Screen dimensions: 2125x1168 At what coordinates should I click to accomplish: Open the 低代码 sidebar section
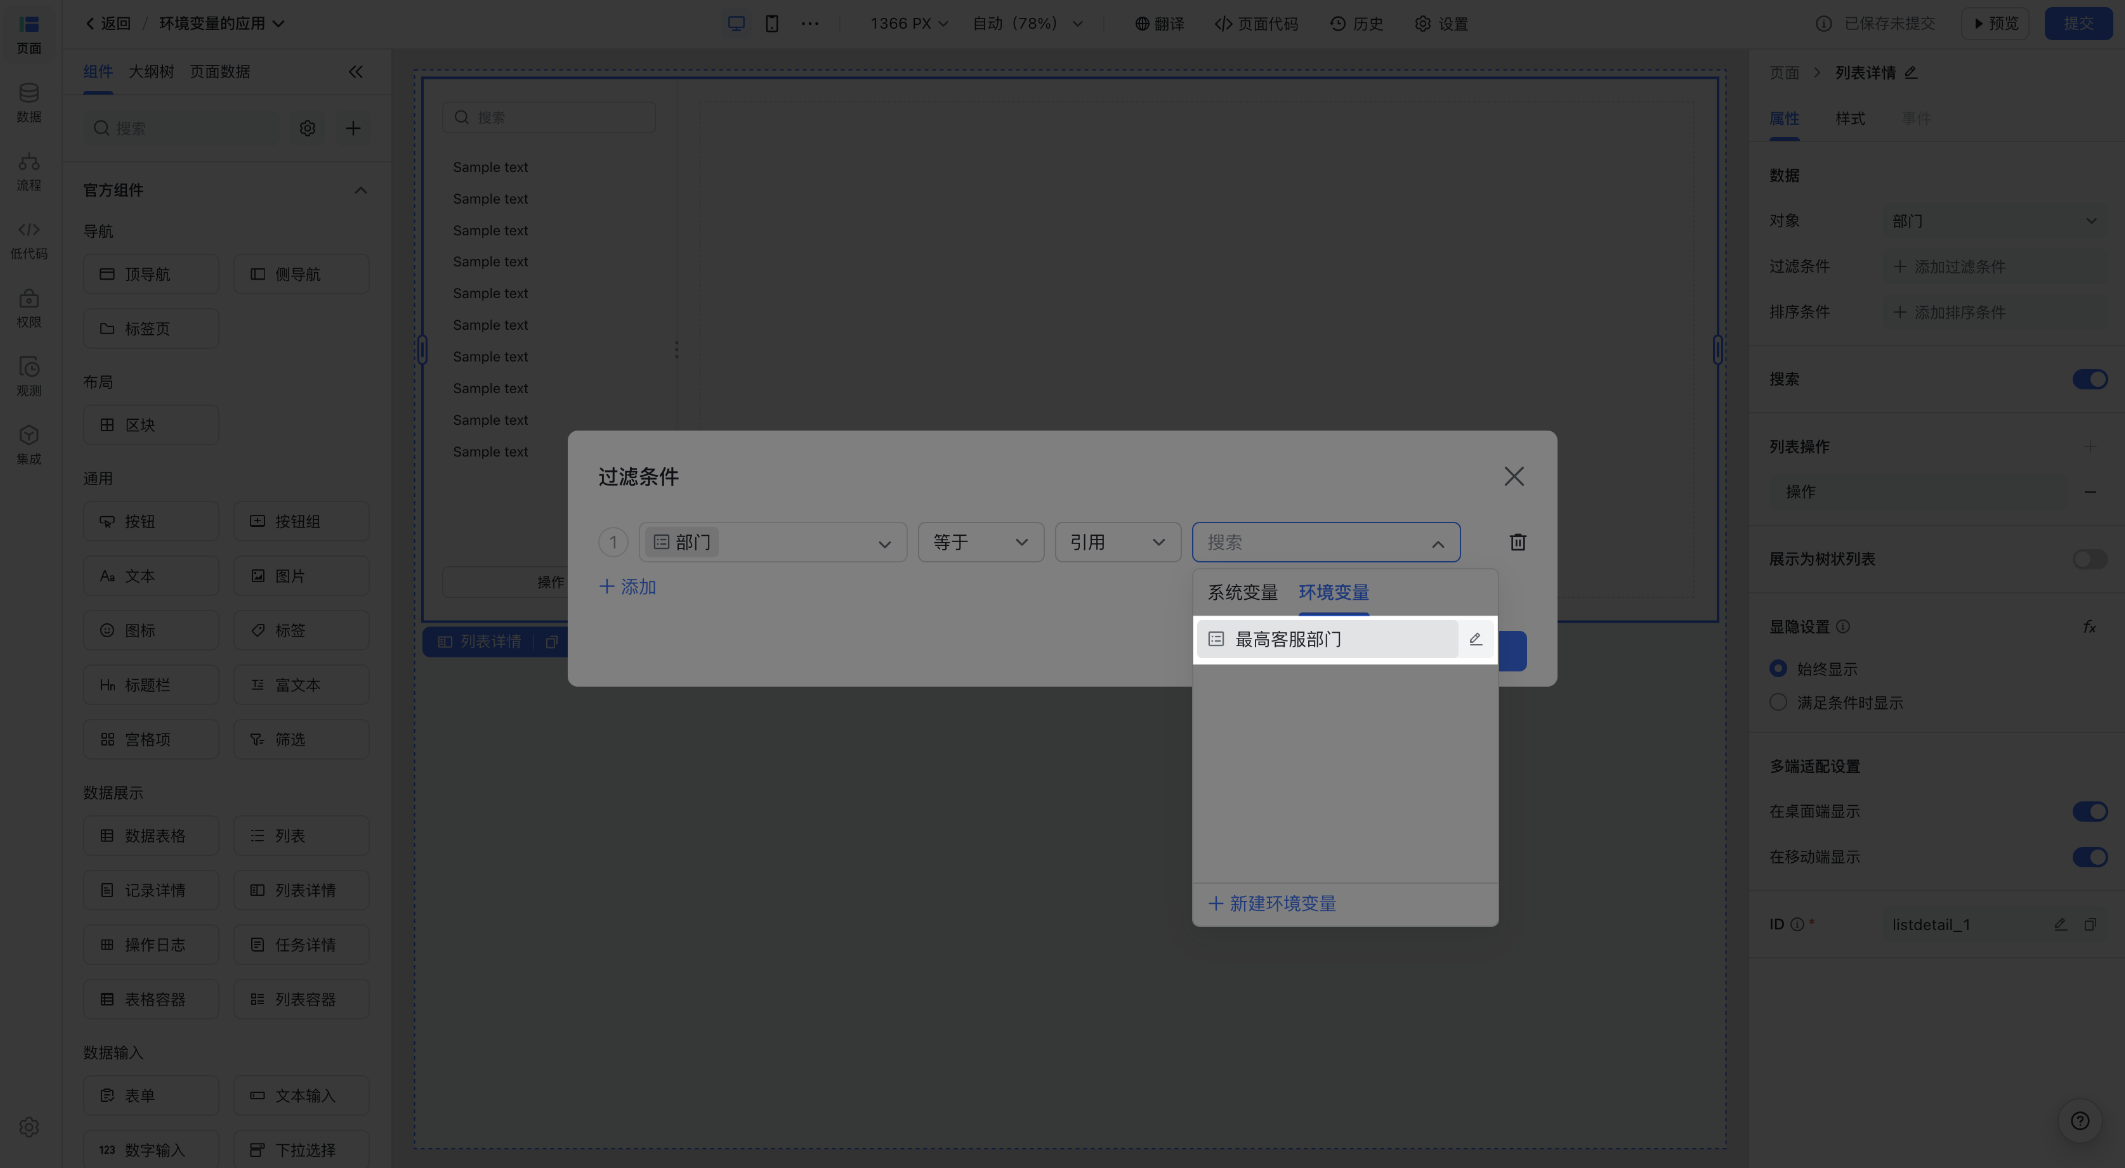[29, 240]
